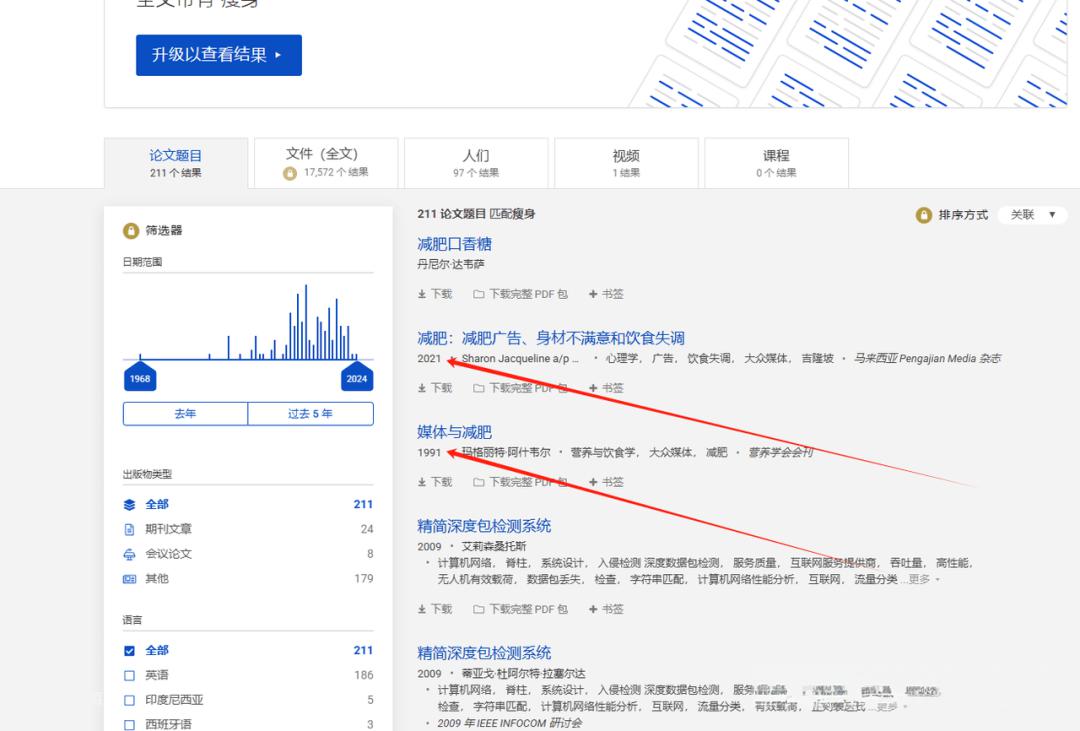Click the stacked layers icon beside 全部
The height and width of the screenshot is (731, 1080).
click(x=129, y=504)
